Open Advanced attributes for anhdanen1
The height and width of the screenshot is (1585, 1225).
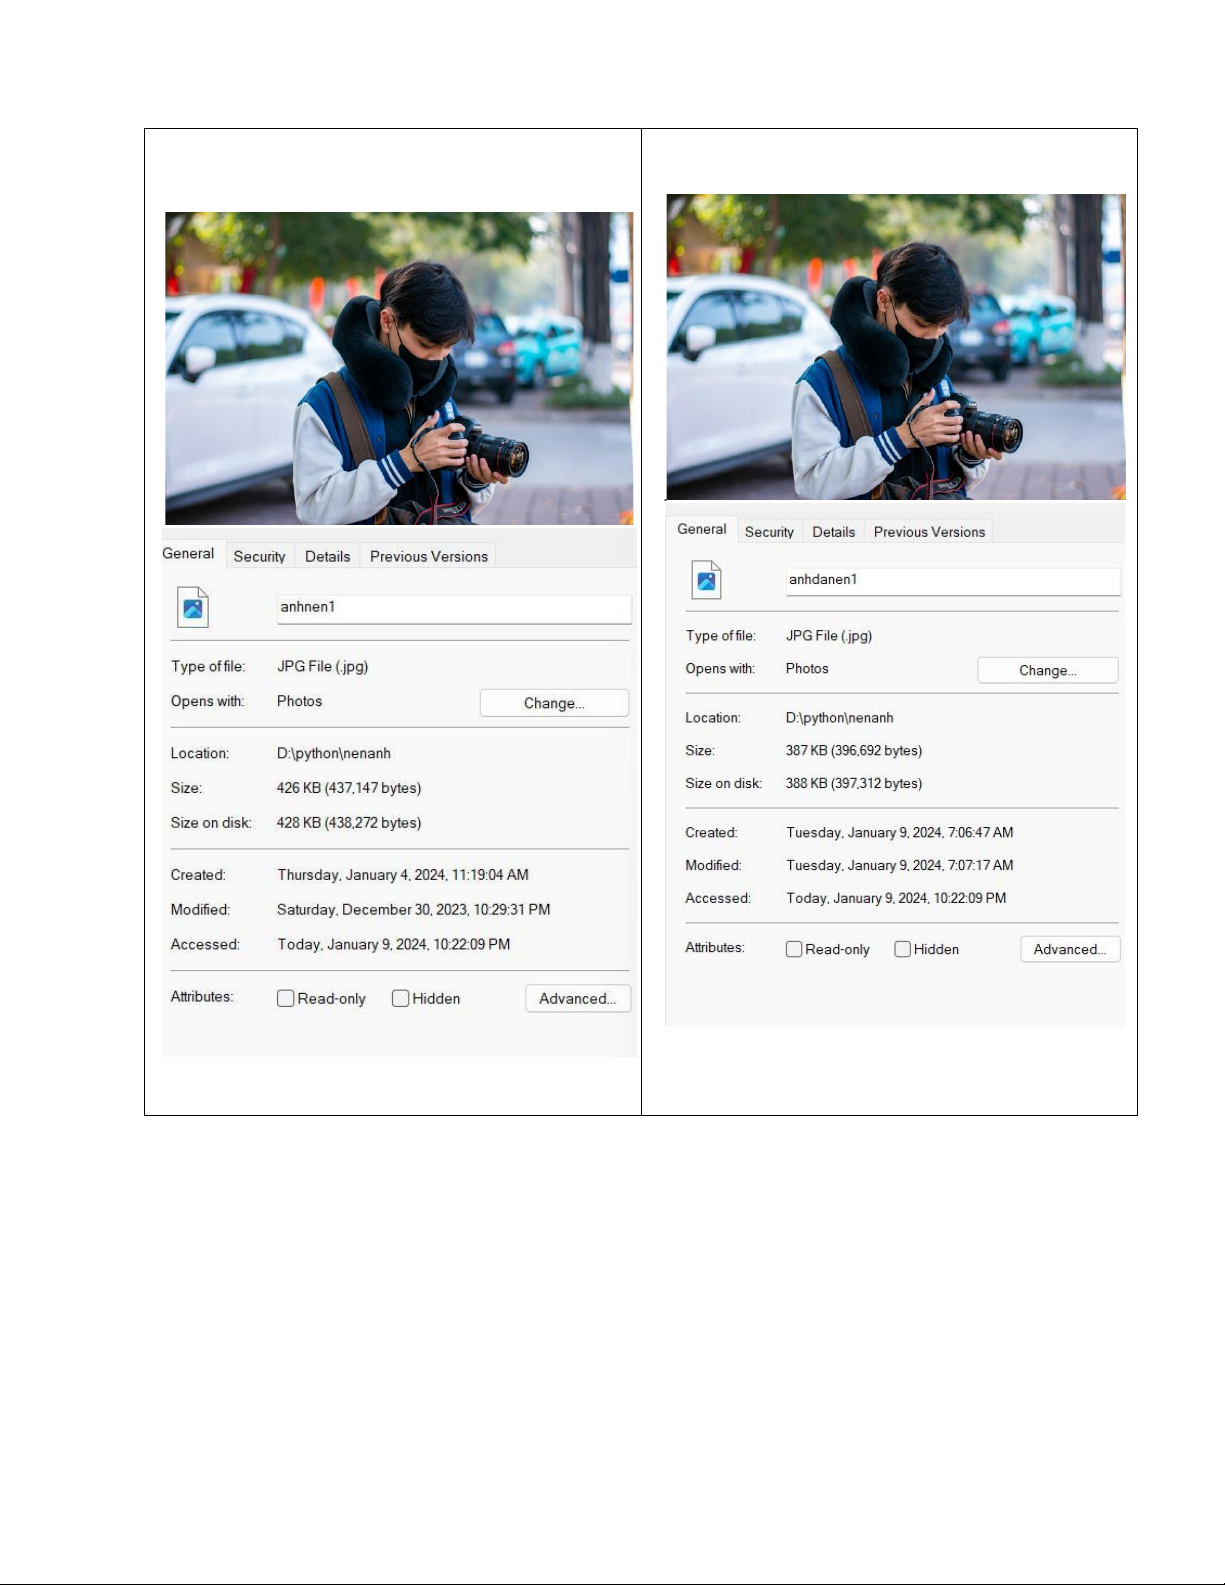[1069, 949]
